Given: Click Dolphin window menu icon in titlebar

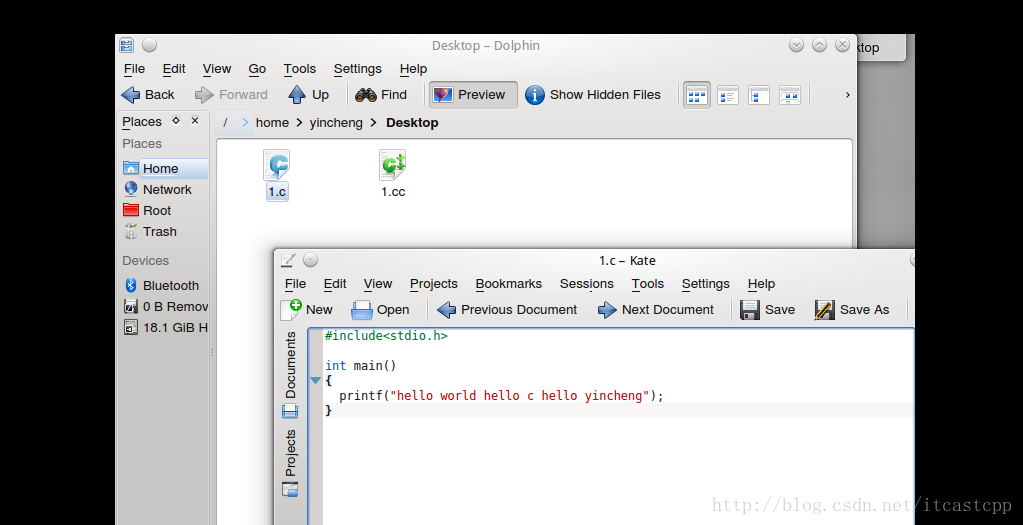Looking at the screenshot, I should 127,45.
